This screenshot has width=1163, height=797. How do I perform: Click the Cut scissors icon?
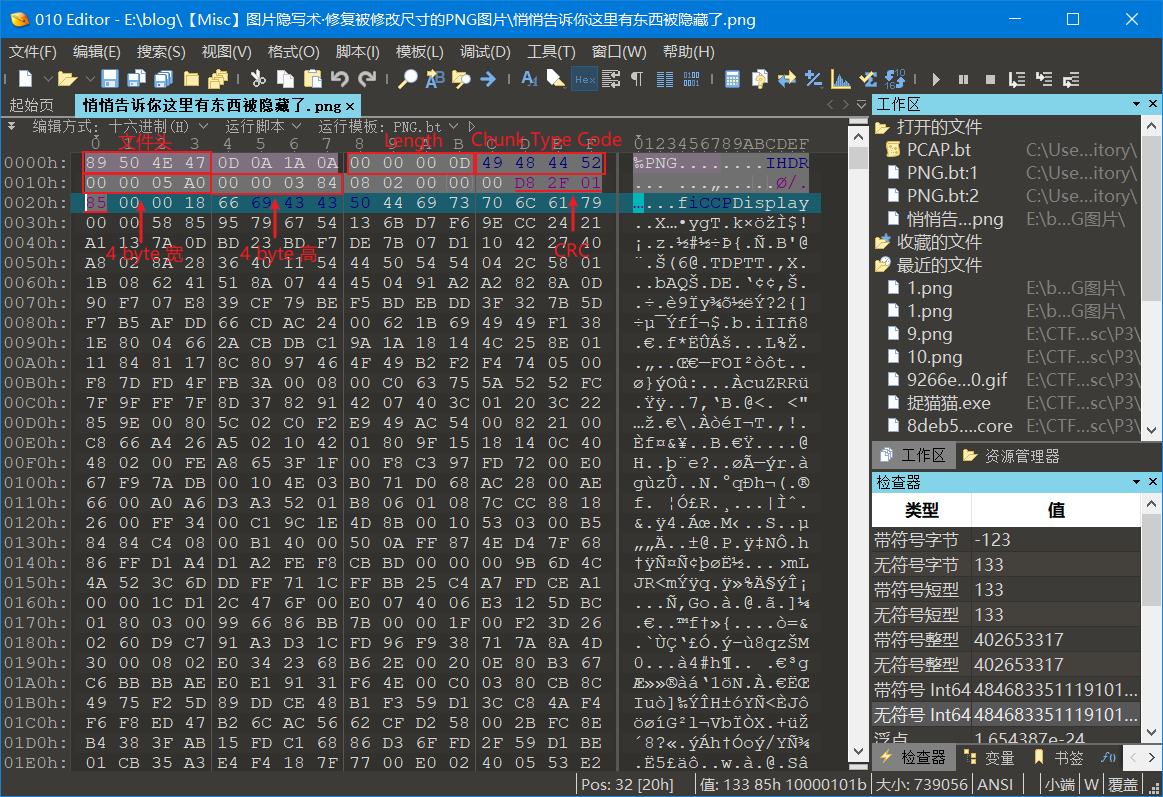coord(258,79)
